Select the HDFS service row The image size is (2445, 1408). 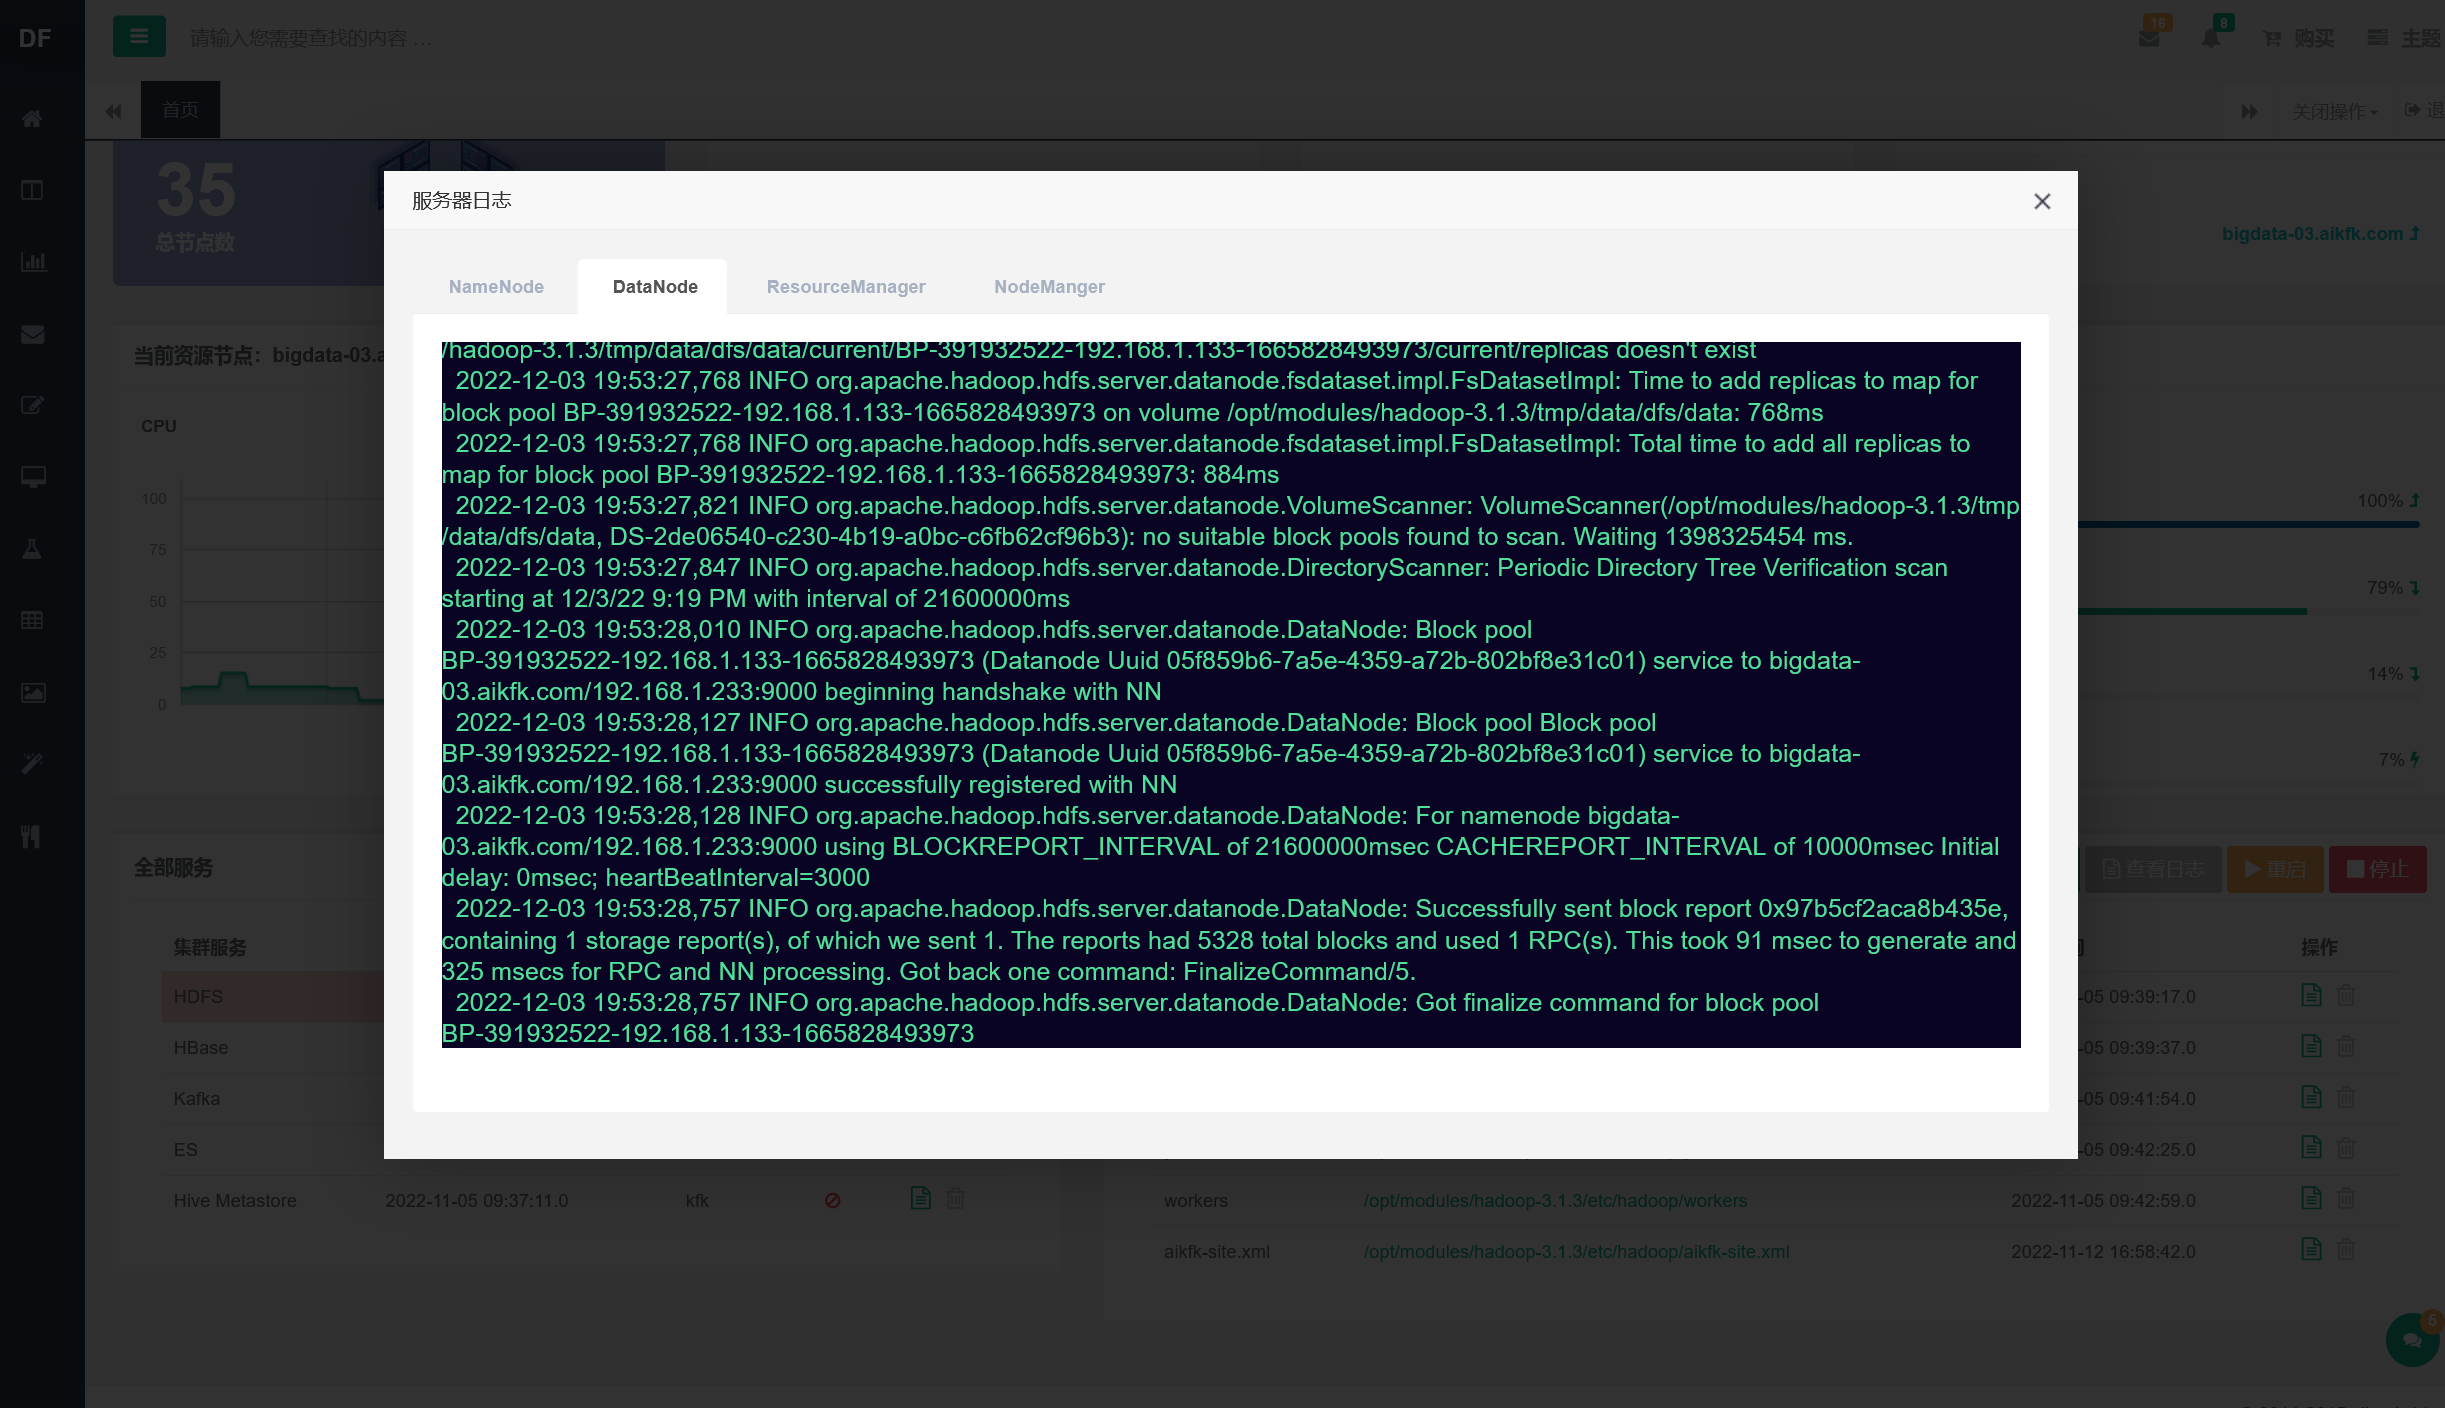click(272, 996)
